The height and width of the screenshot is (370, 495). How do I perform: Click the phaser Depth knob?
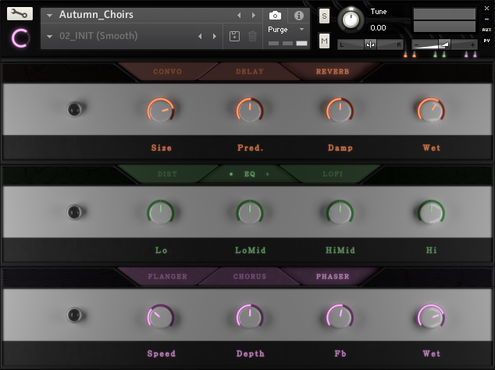click(250, 316)
